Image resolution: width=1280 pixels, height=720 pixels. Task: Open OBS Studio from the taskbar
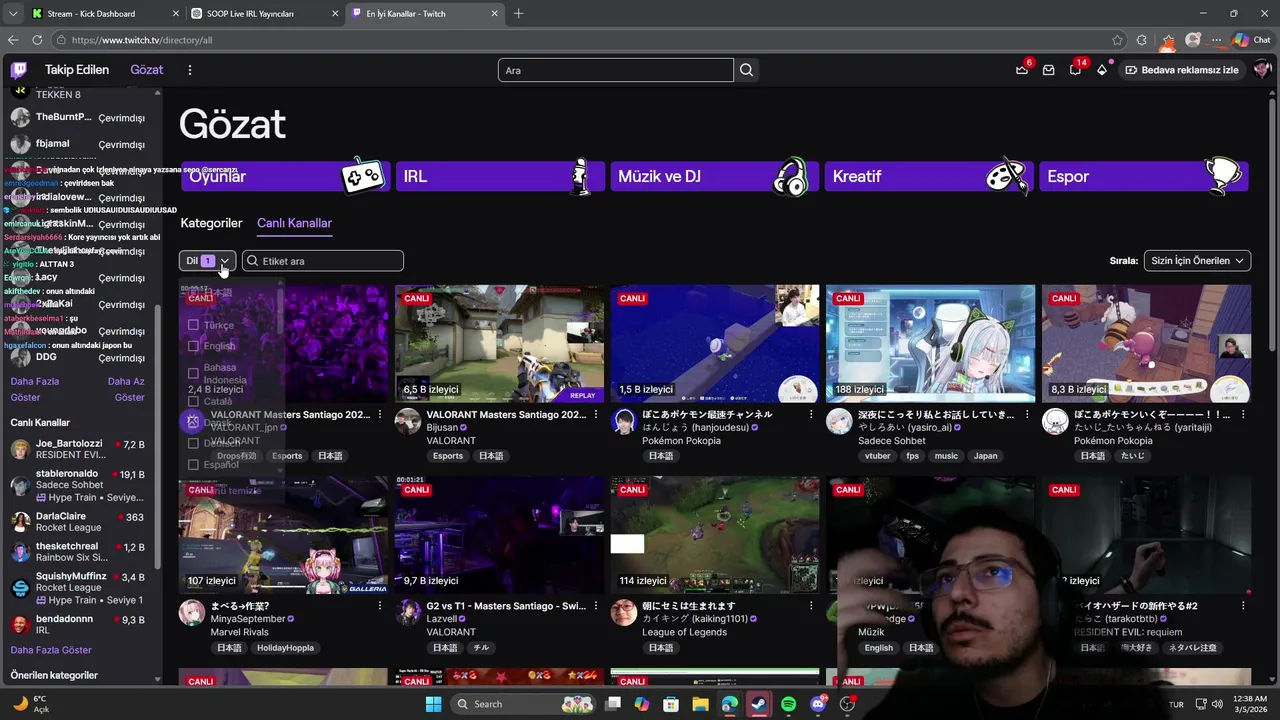coord(847,704)
